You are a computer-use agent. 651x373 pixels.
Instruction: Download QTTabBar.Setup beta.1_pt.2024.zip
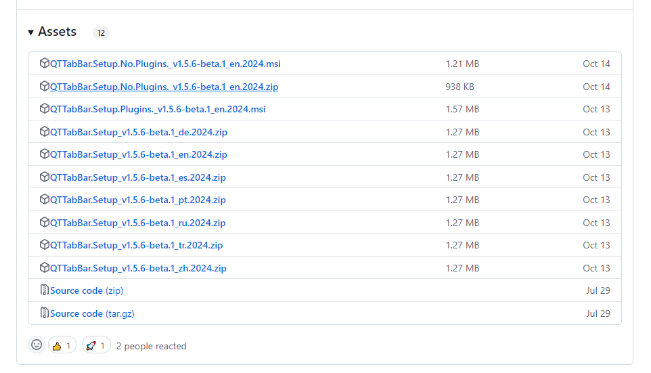coord(138,200)
